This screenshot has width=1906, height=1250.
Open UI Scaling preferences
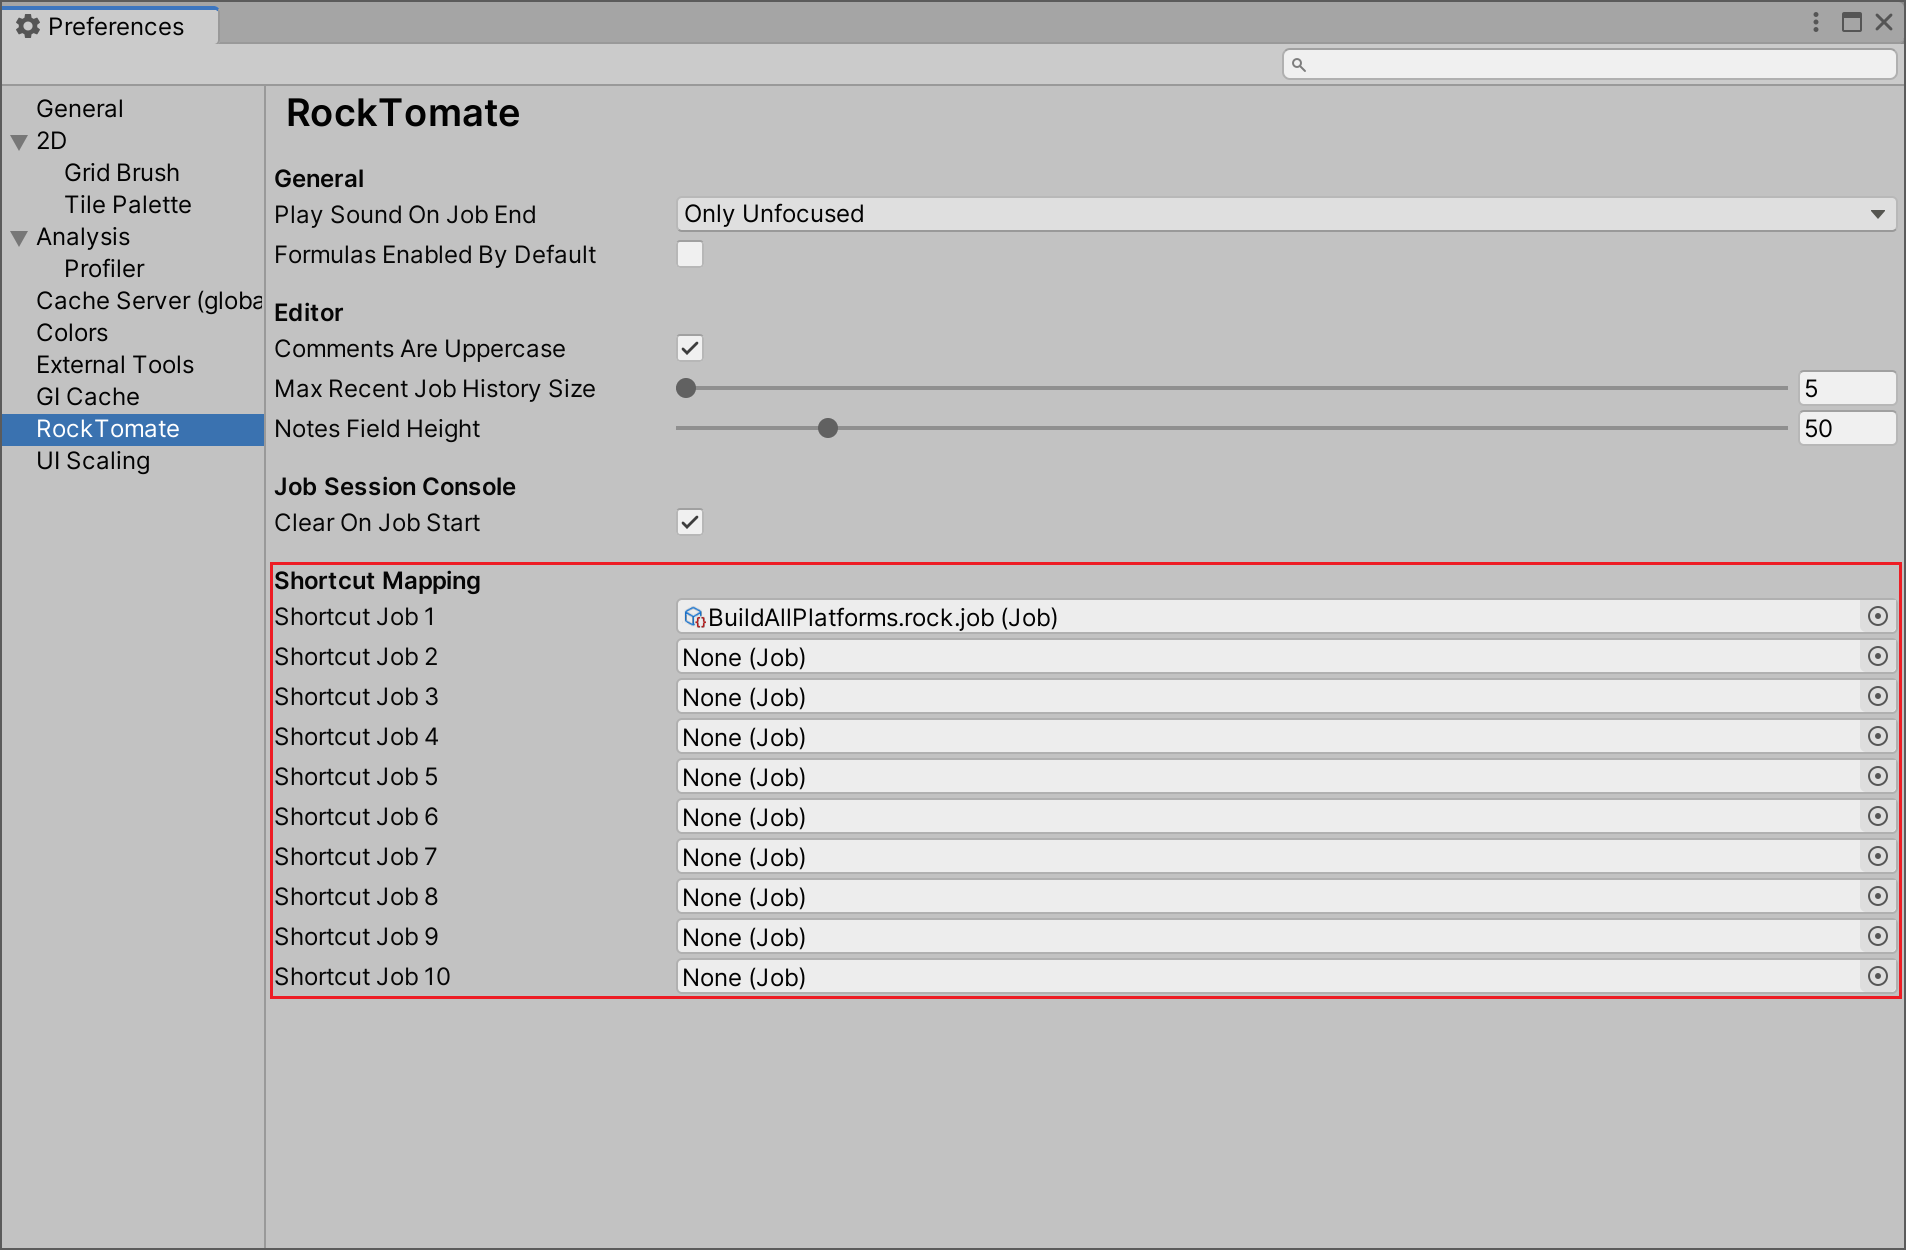[93, 460]
